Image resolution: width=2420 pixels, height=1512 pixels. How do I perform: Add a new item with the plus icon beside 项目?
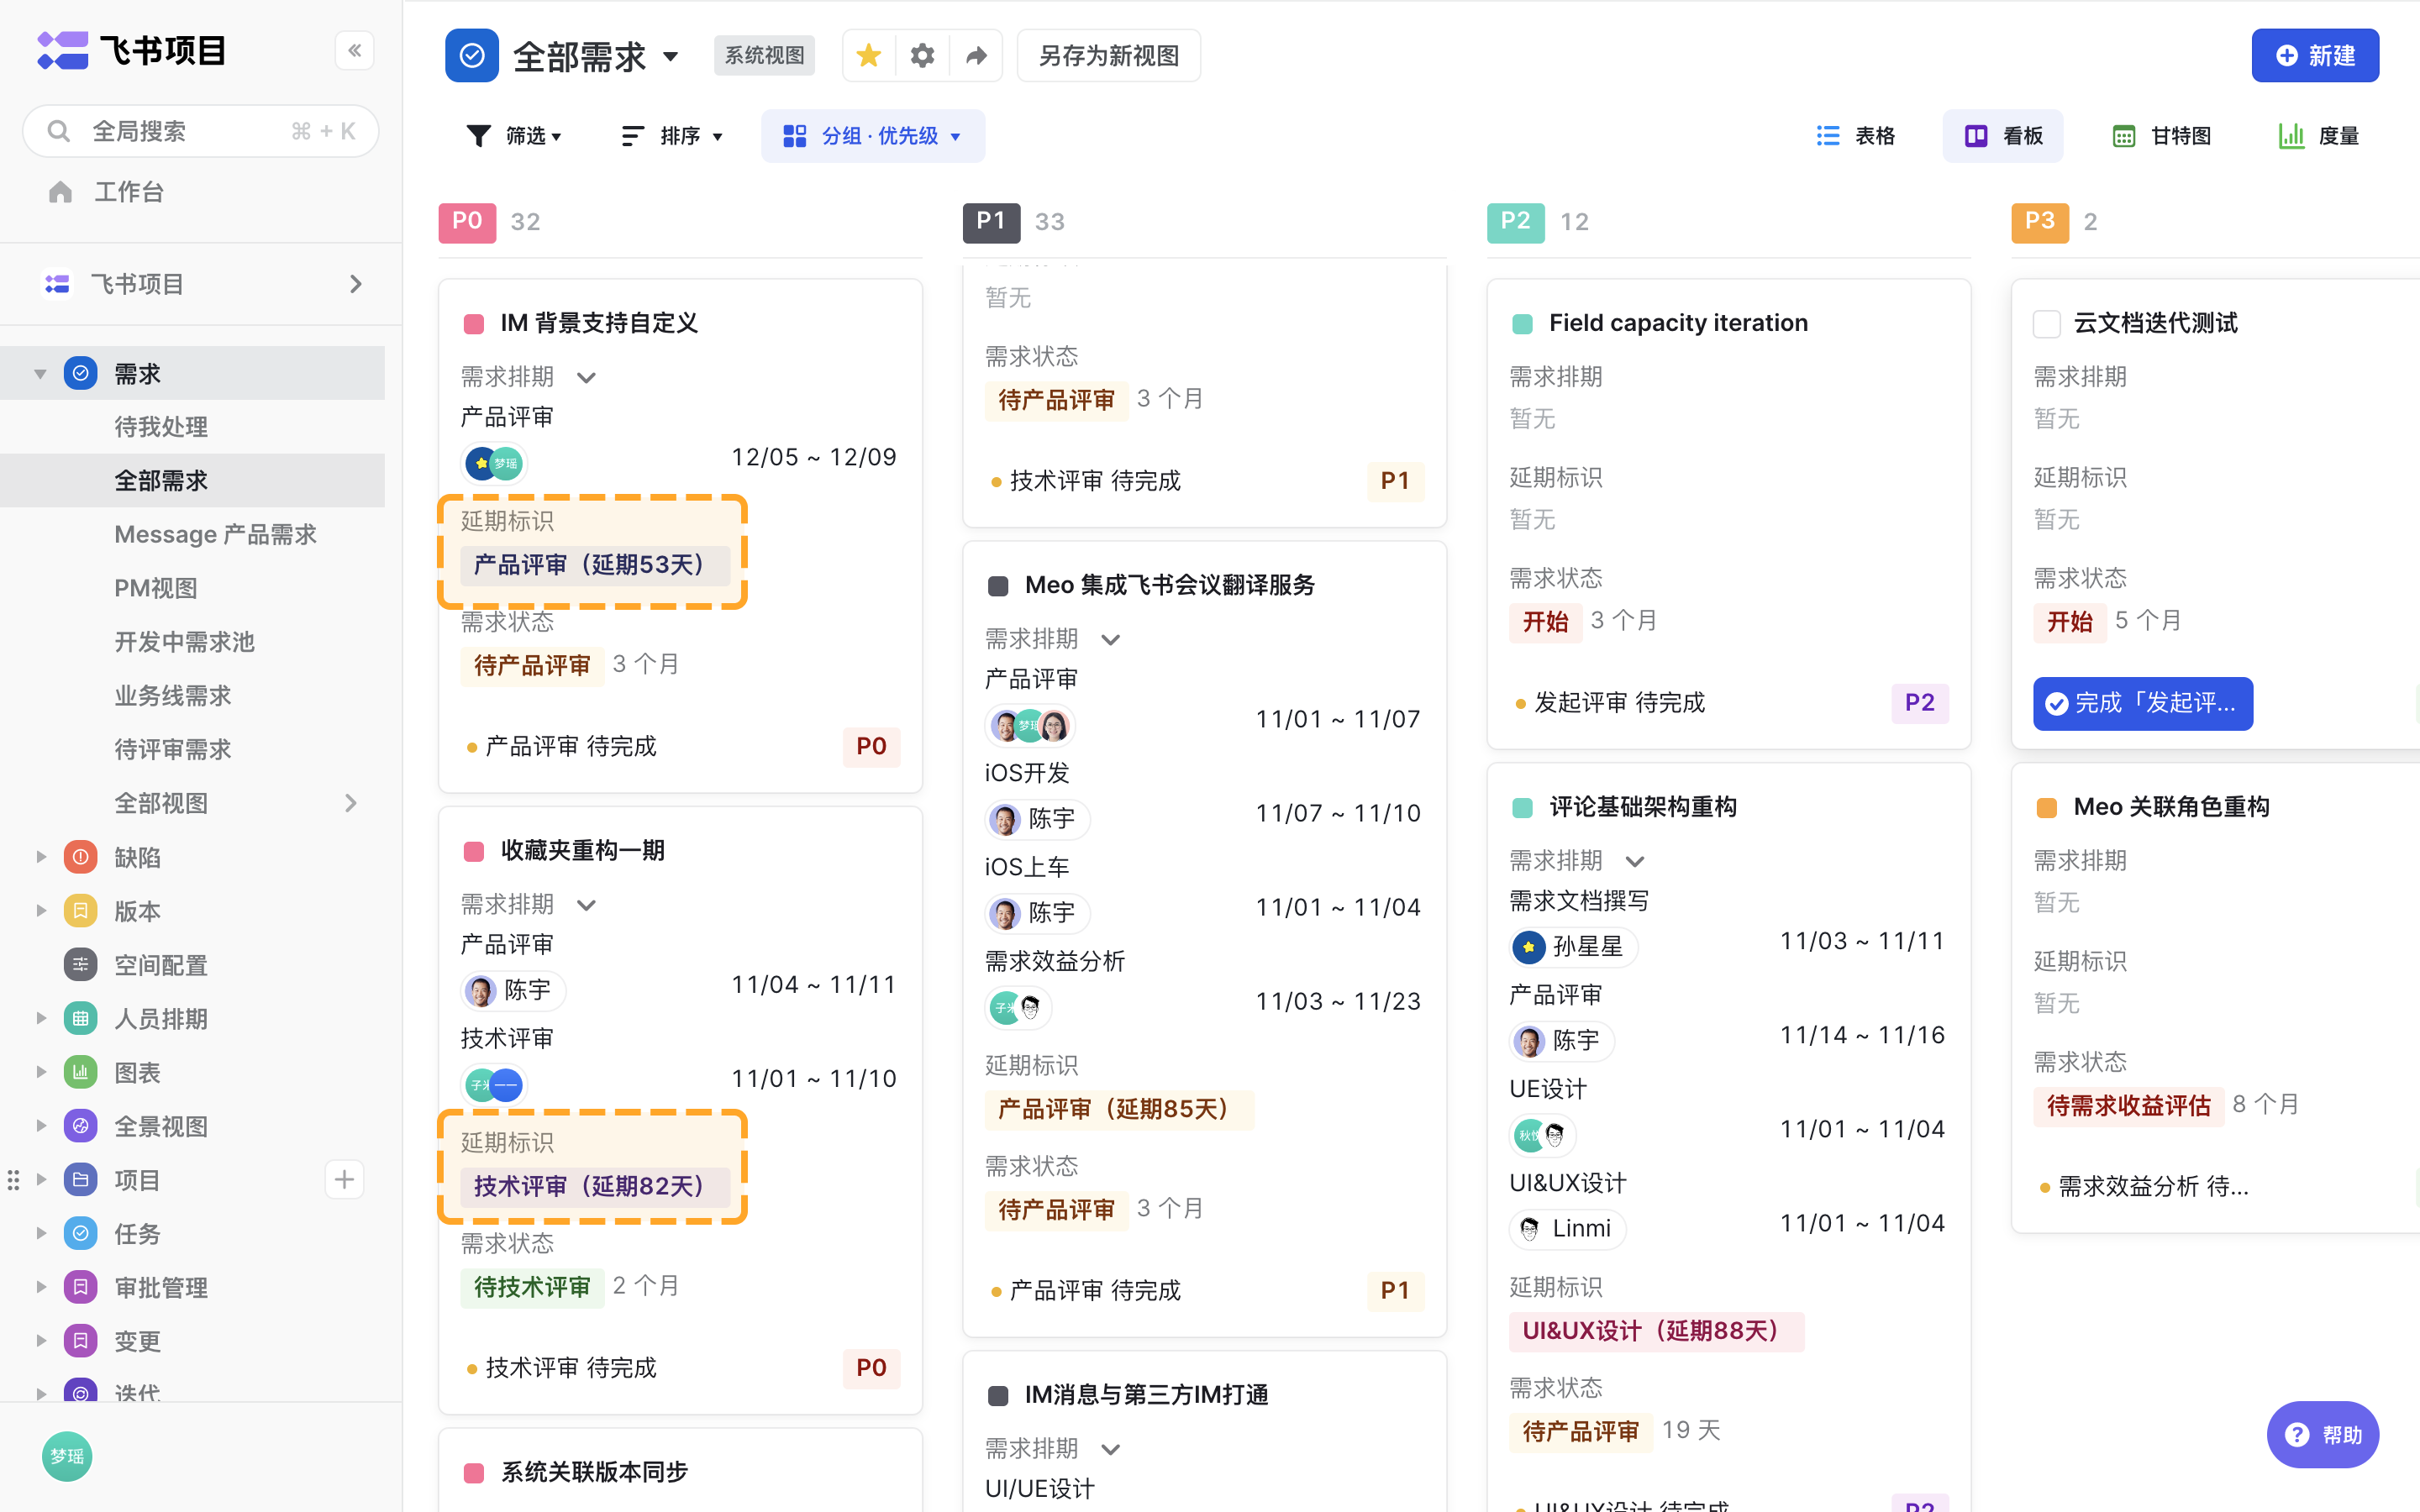344,1180
